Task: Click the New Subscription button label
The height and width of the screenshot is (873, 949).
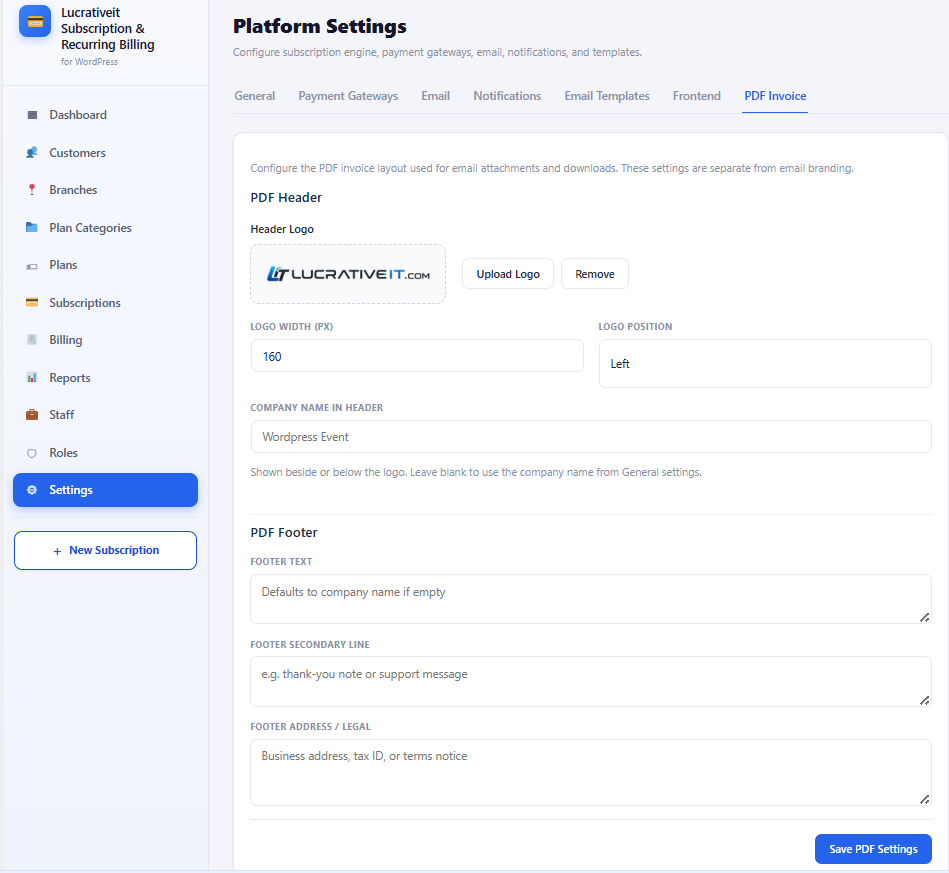Action: 114,550
